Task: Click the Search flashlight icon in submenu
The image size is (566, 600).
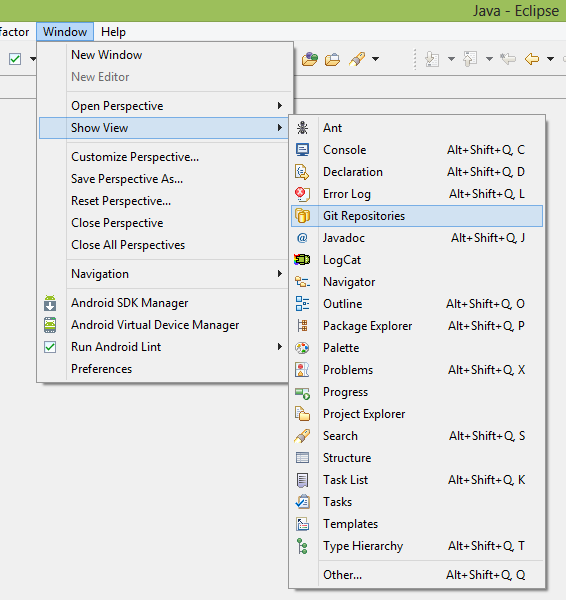Action: click(x=302, y=436)
